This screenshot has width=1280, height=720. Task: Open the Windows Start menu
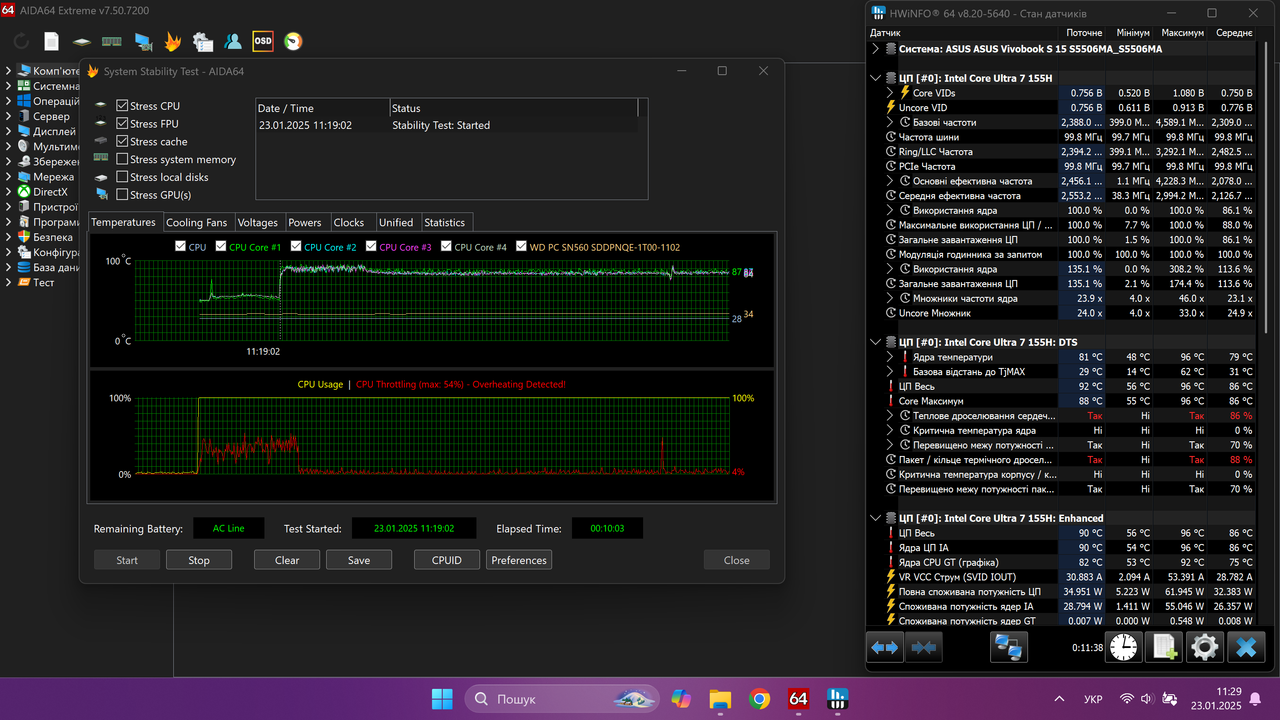441,698
